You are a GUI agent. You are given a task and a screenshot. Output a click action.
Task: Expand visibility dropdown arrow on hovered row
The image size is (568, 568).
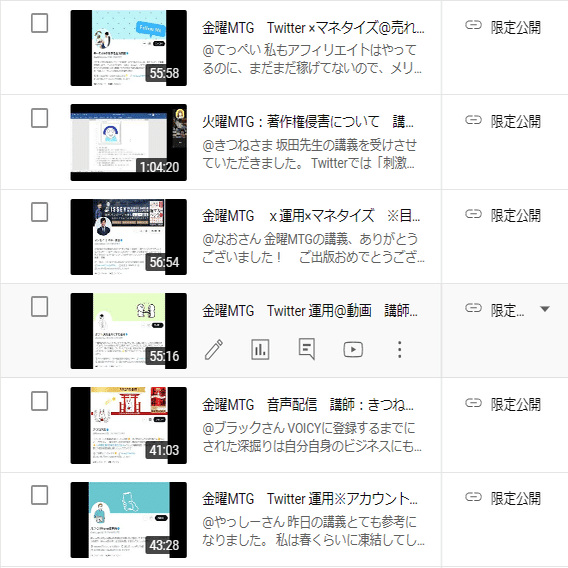(x=545, y=309)
